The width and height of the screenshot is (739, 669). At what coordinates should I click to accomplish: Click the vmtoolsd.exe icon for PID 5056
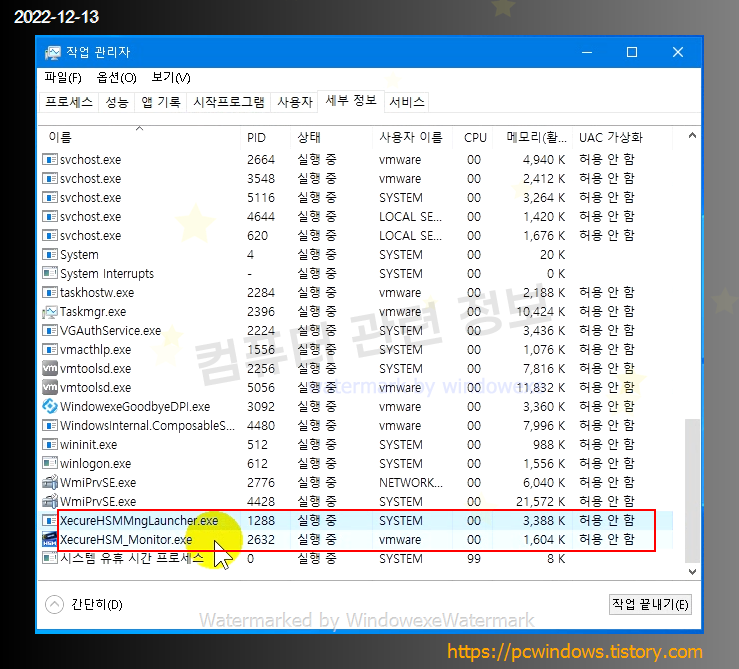49,388
